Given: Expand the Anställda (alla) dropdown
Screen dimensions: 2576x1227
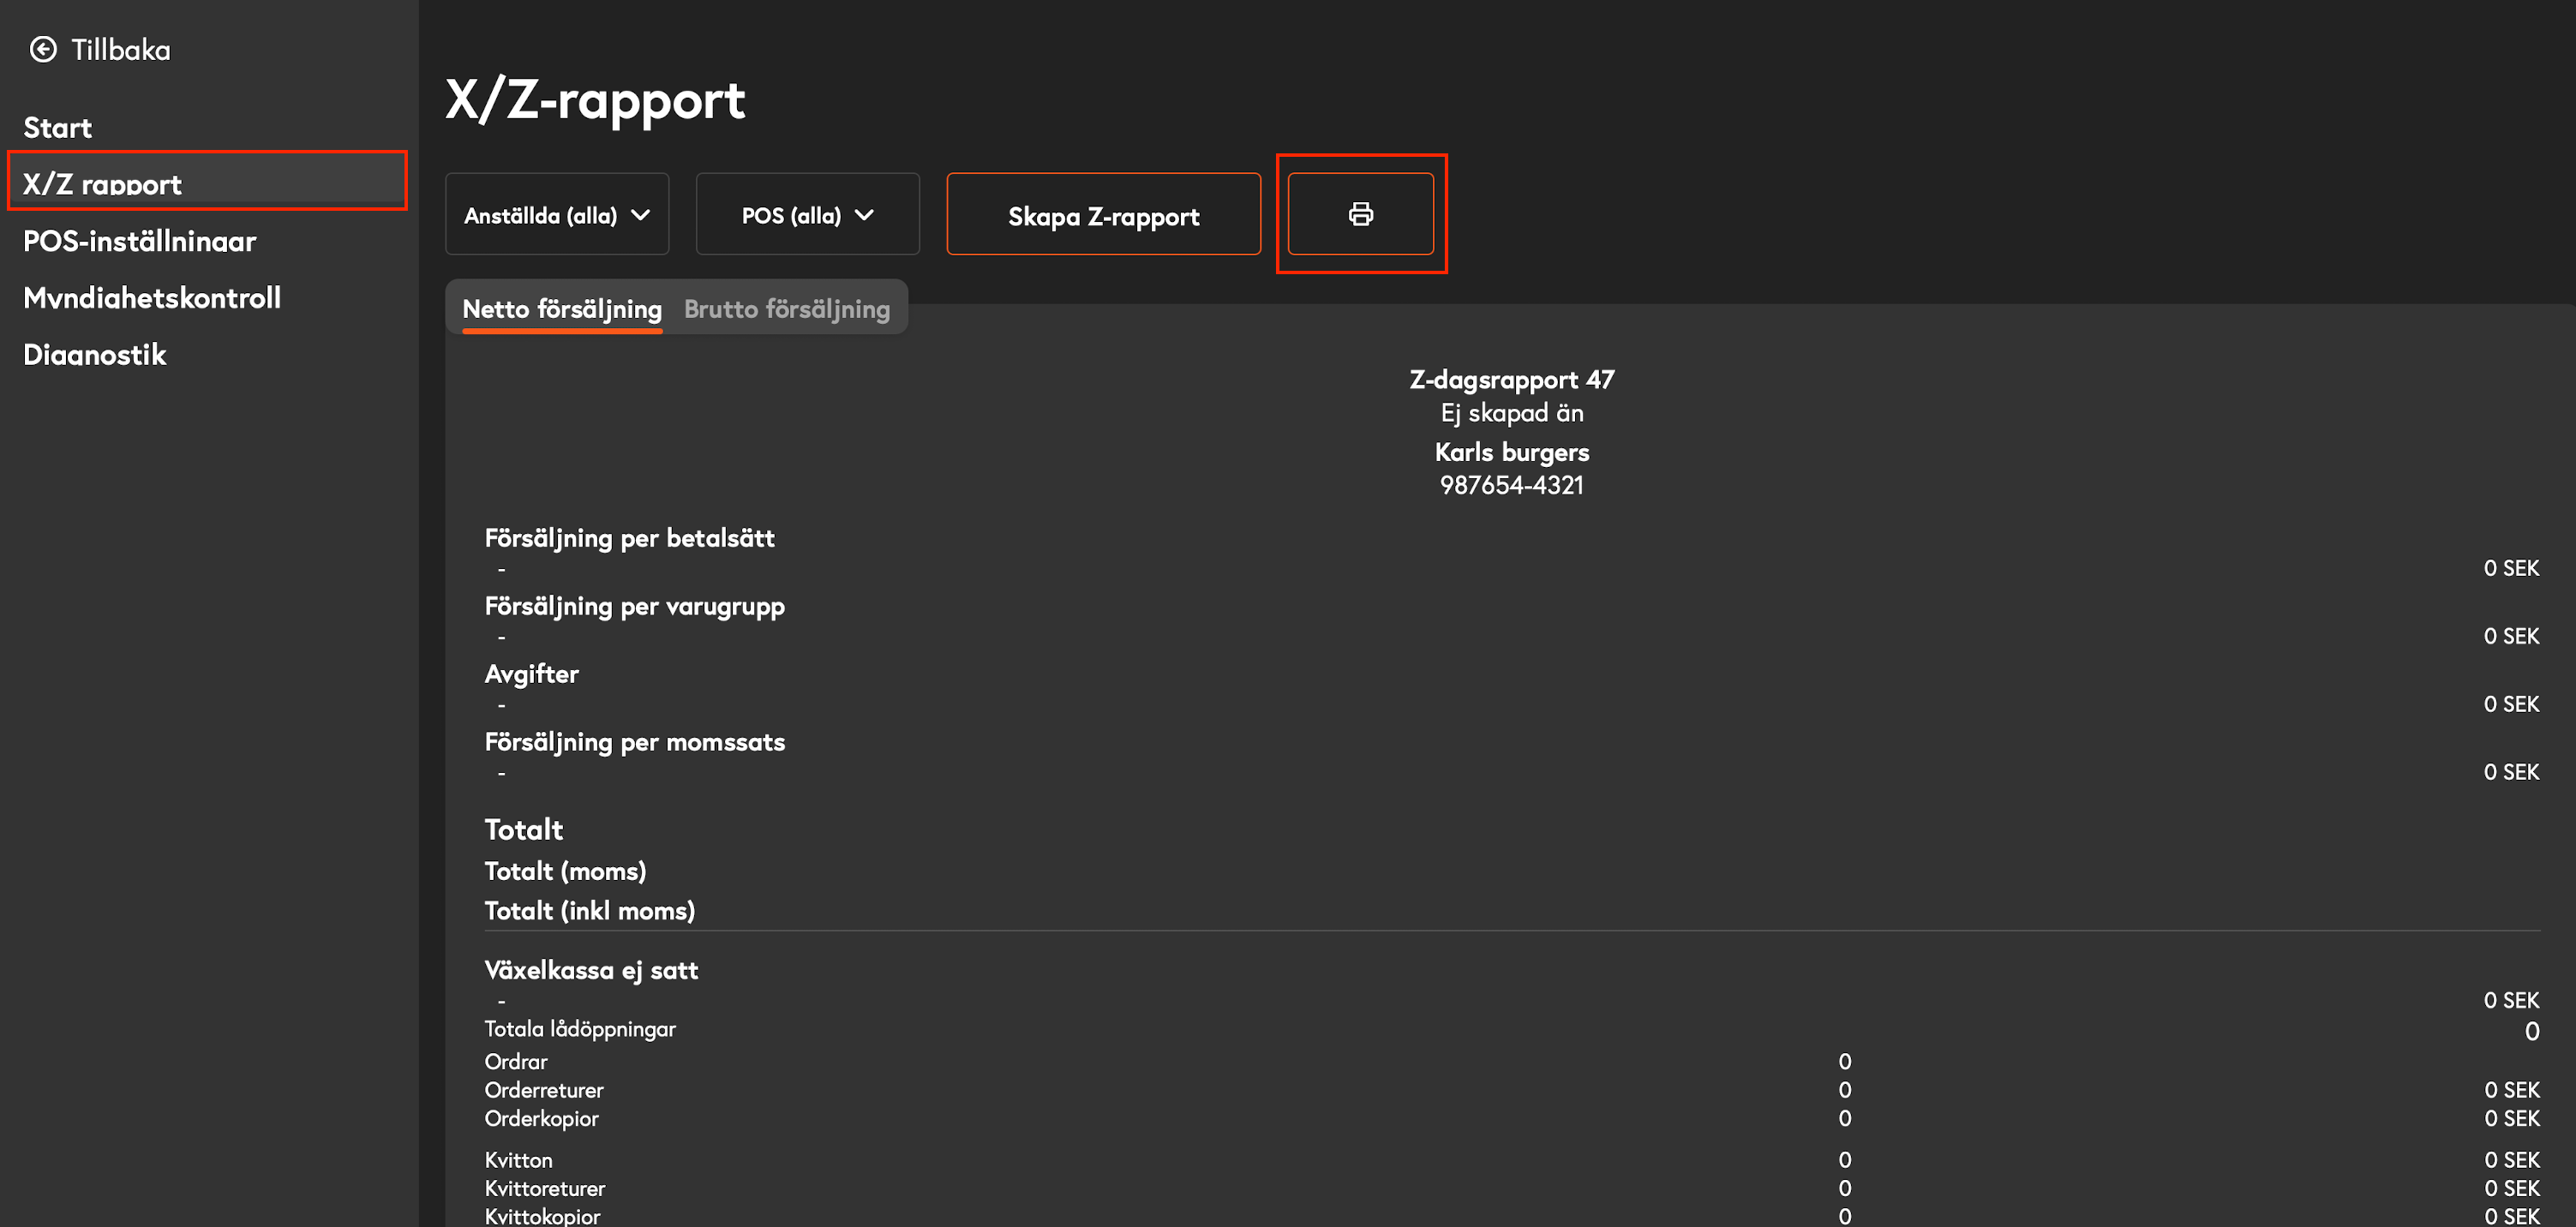Looking at the screenshot, I should [557, 214].
